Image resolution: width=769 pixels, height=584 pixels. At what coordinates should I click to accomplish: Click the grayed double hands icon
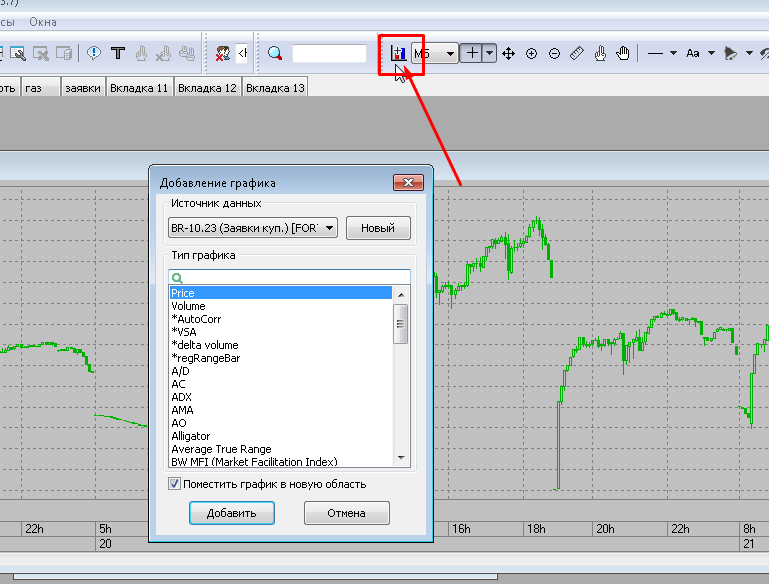pos(187,53)
